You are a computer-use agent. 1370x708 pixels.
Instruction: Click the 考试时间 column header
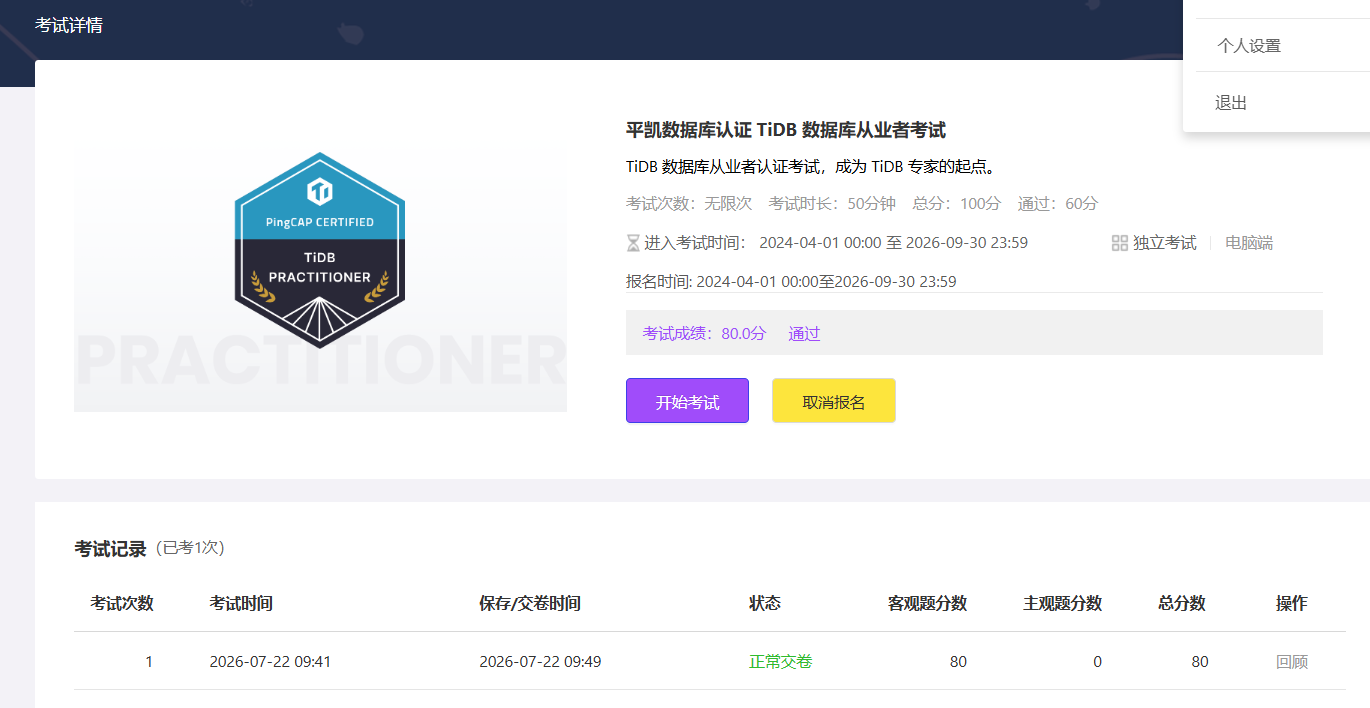pyautogui.click(x=241, y=603)
